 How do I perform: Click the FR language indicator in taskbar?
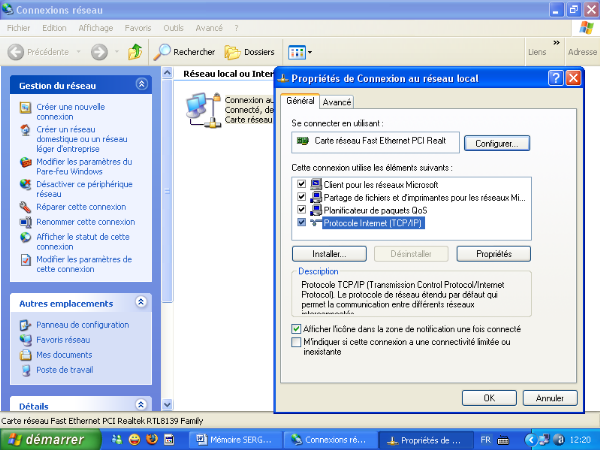click(486, 440)
